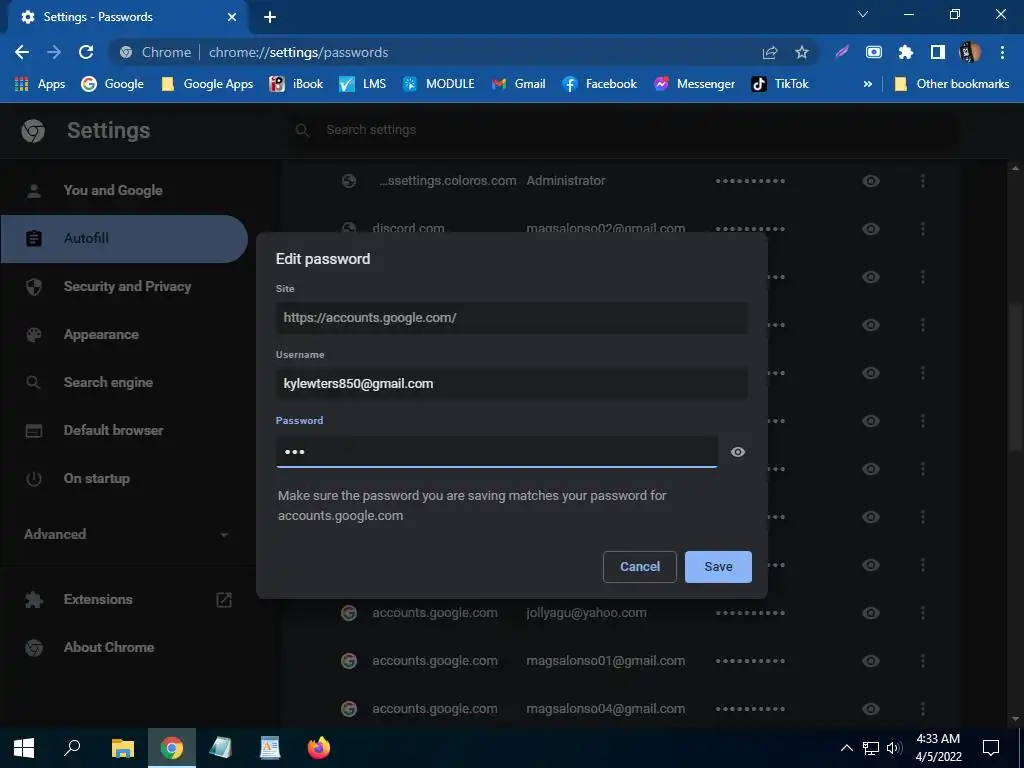
Task: Show password for jollyagu@yahoo.com row
Action: pyautogui.click(x=871, y=613)
